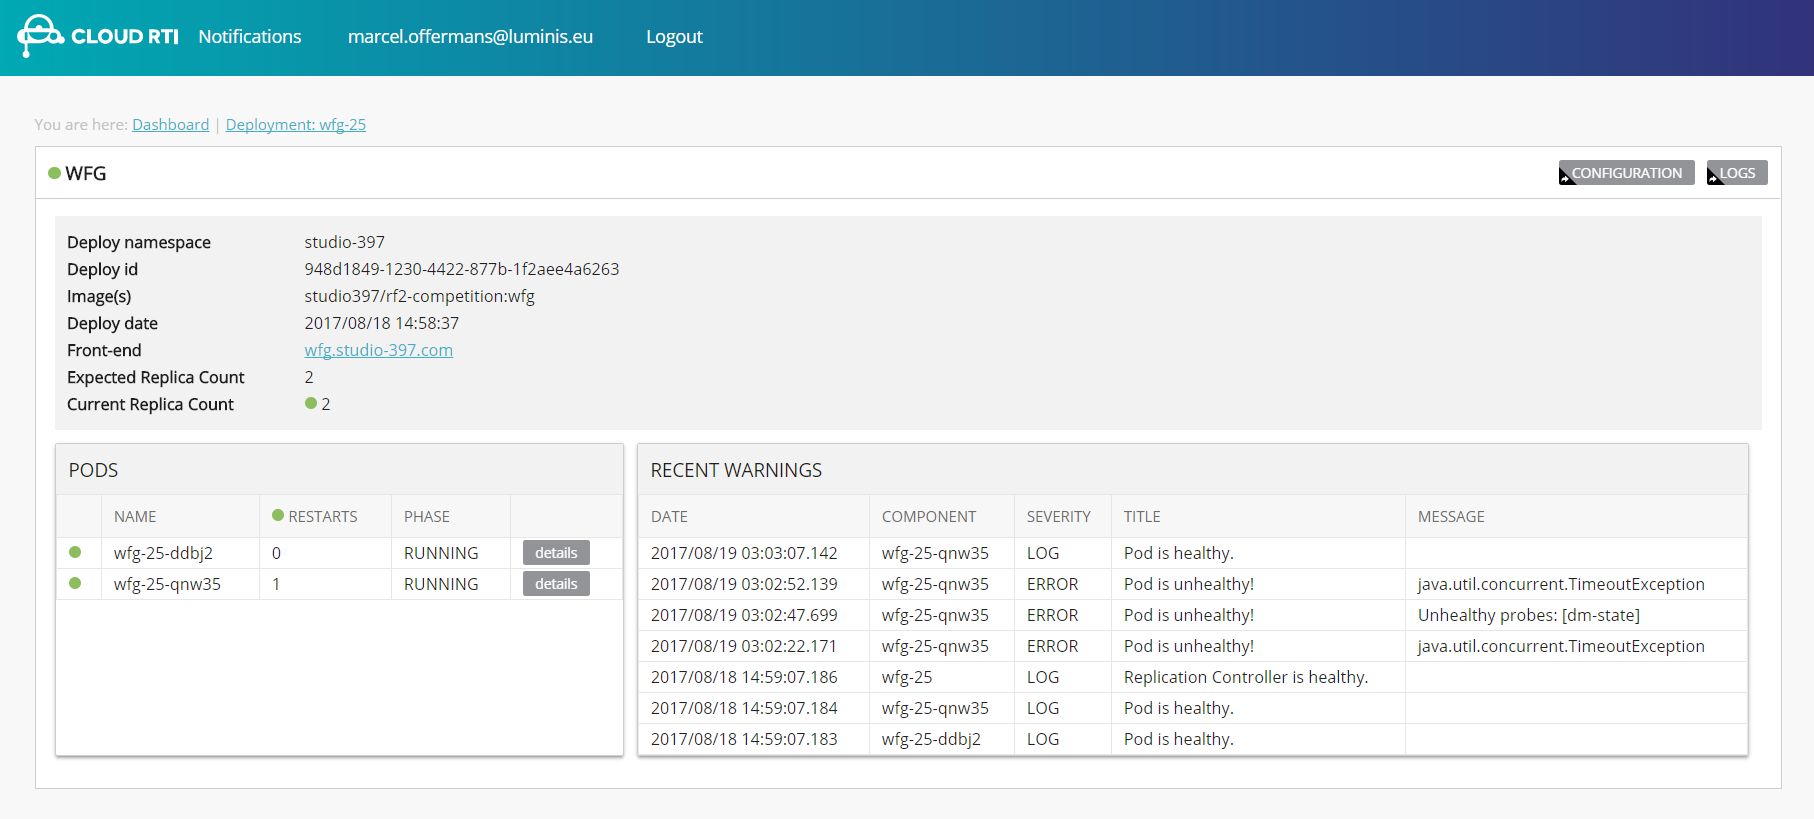Click the MESSAGE column header
Screen dimensions: 1814x819
(1451, 517)
